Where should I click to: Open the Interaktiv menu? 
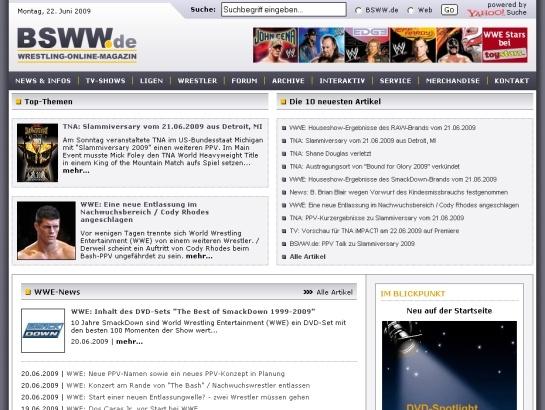tap(342, 81)
